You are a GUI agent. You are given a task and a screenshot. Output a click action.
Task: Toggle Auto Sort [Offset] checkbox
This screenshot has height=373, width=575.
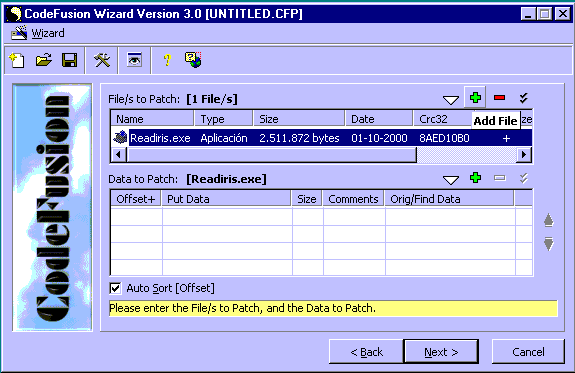click(x=115, y=288)
